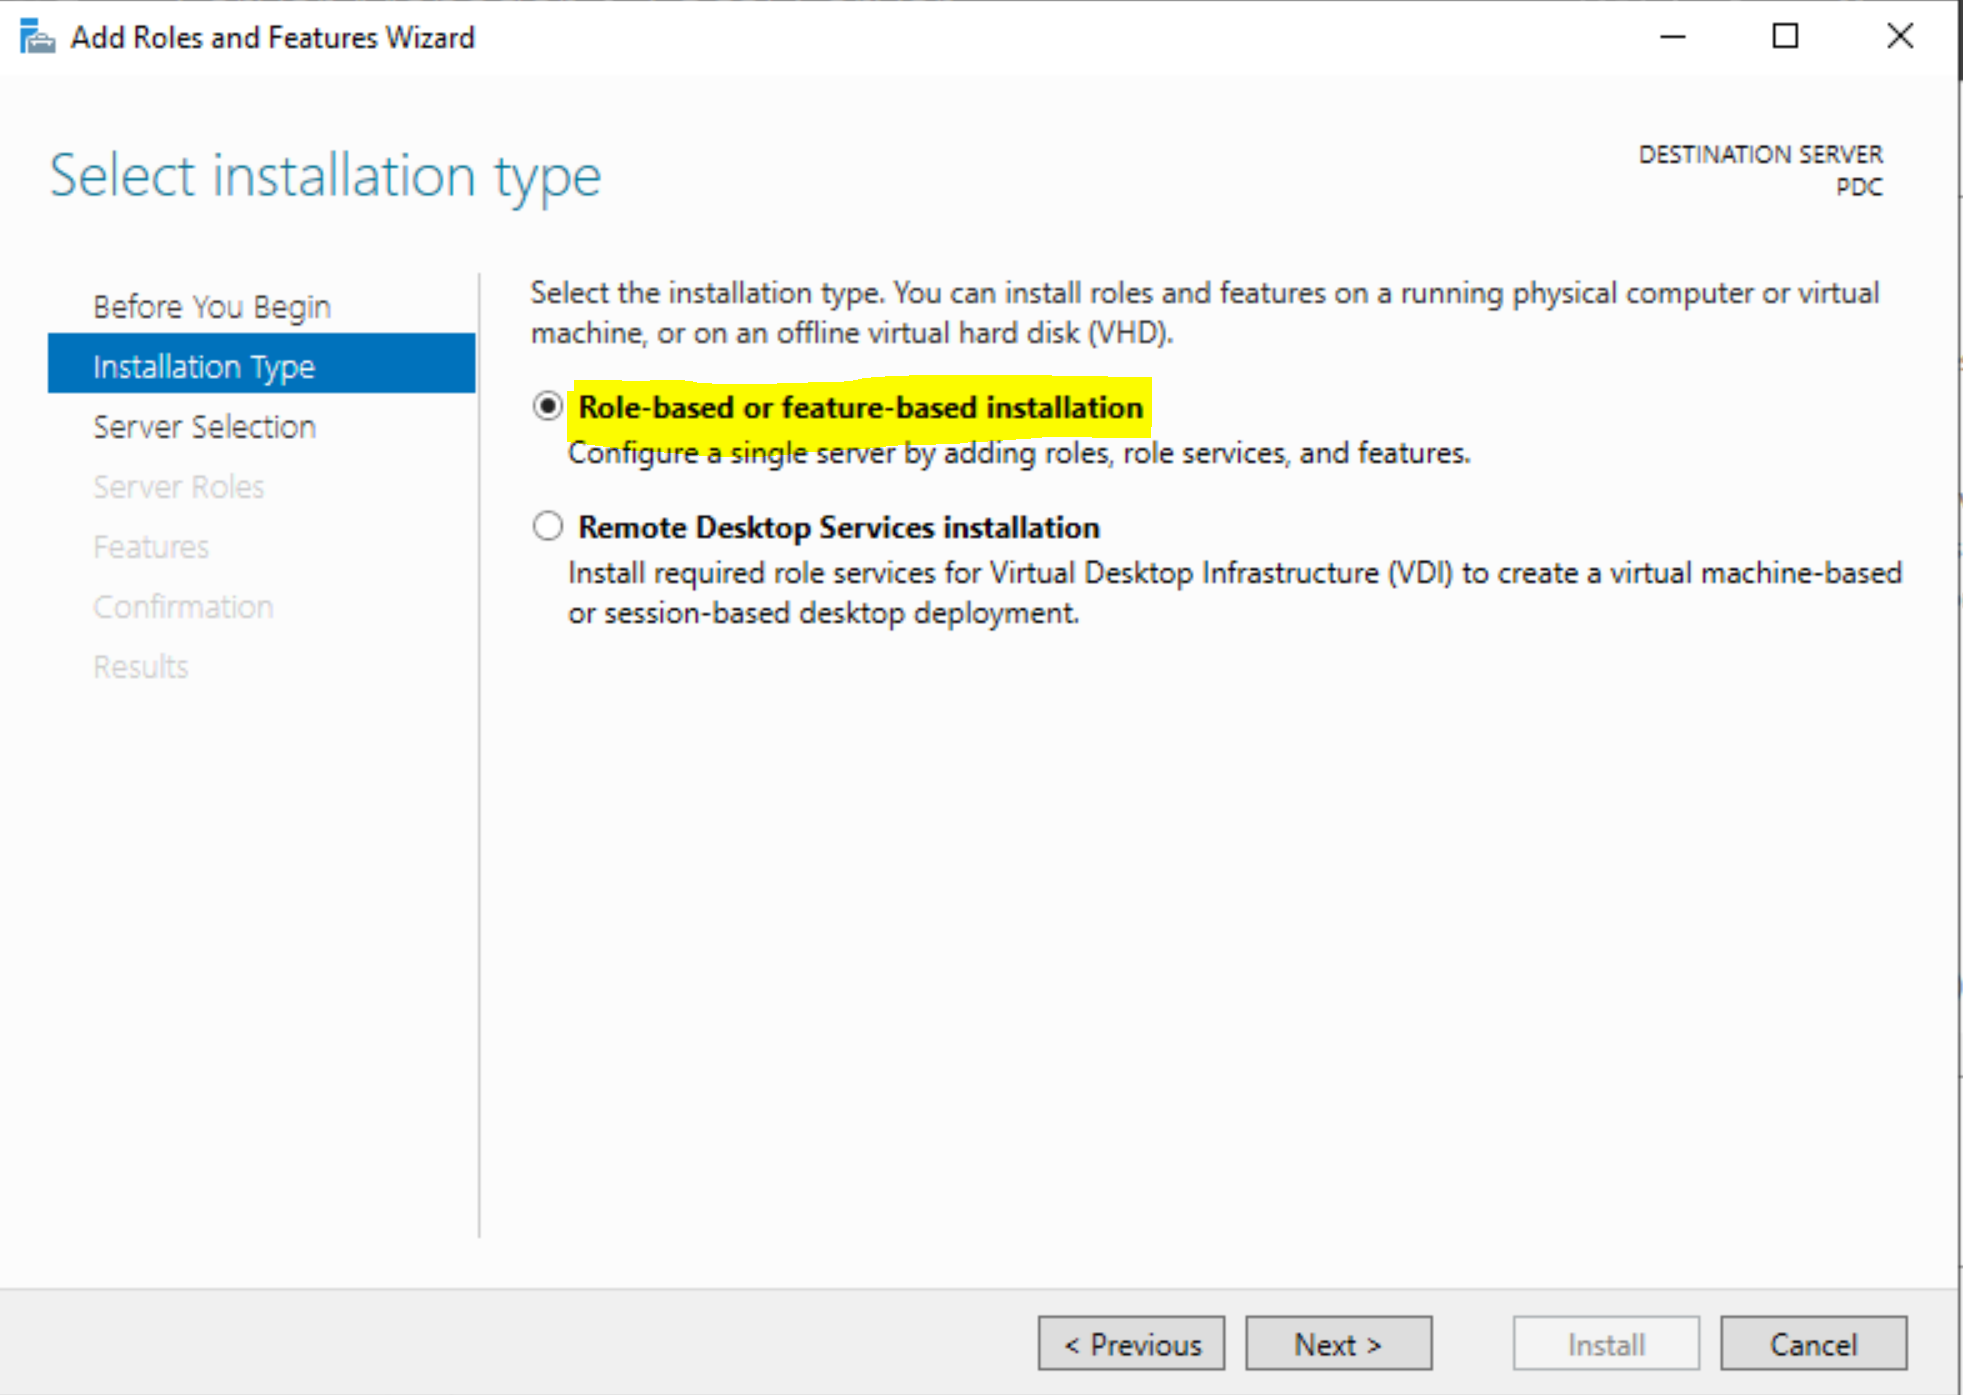1963x1395 pixels.
Task: Click the Select the installation type intro paragraph
Action: [1205, 312]
